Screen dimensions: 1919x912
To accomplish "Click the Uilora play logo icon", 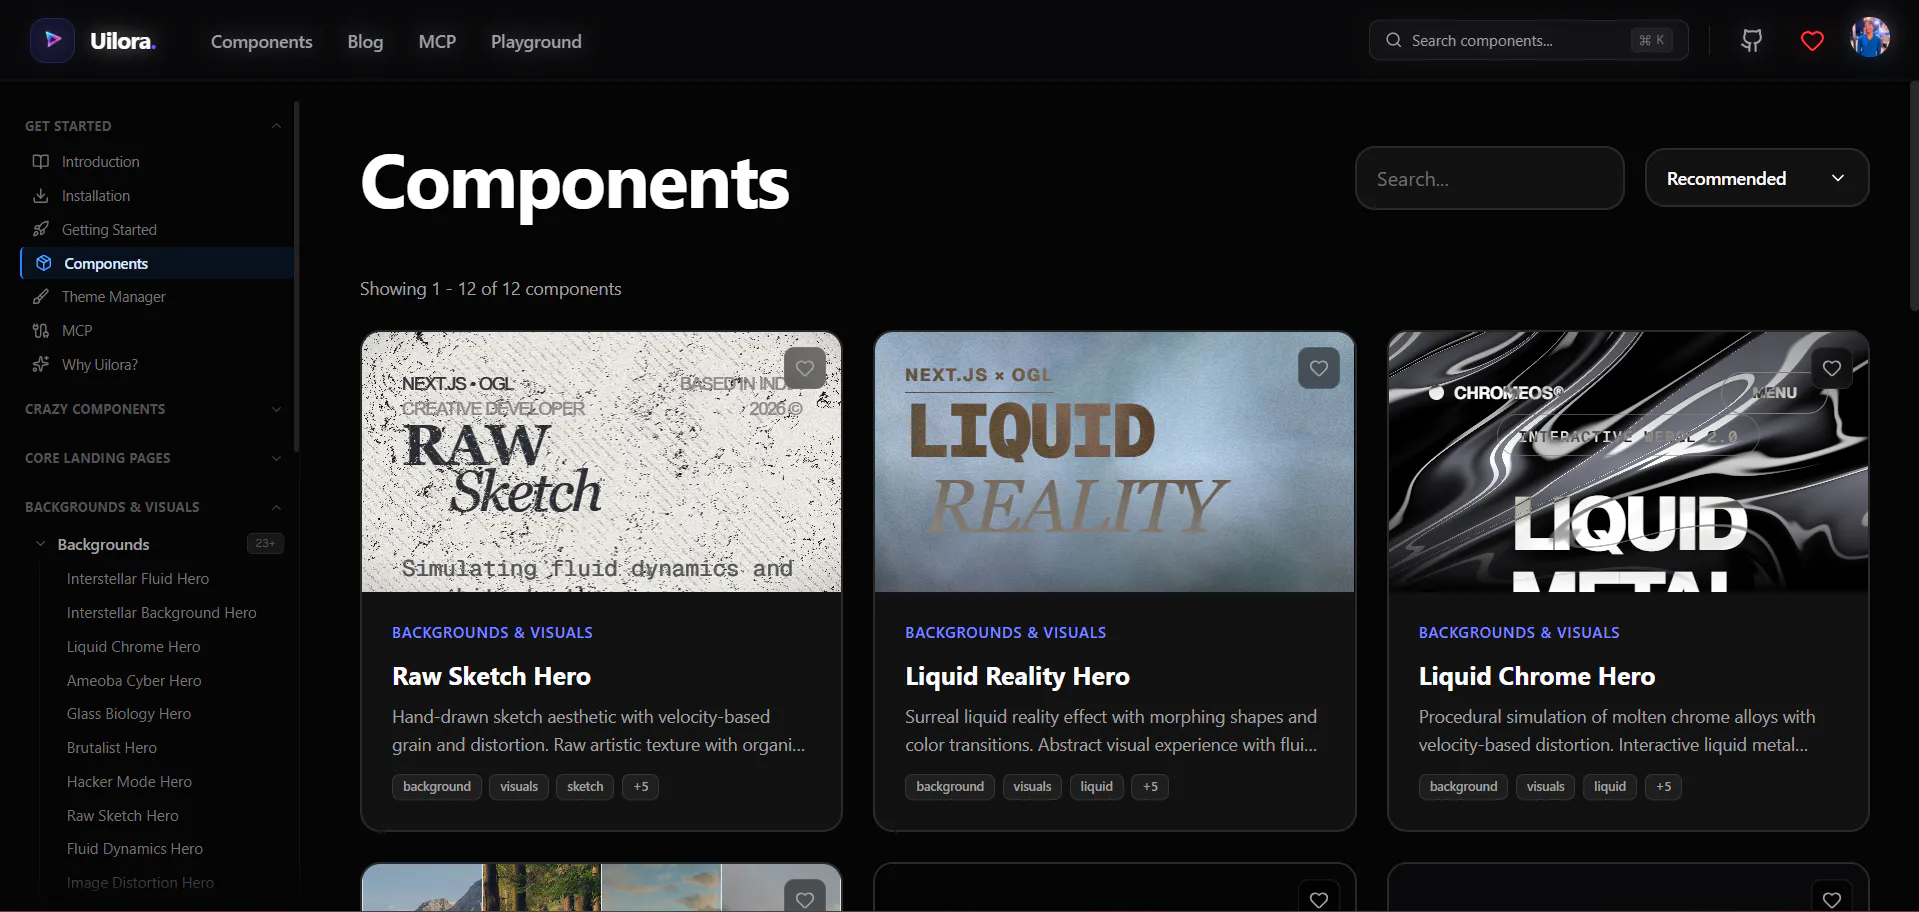I will pyautogui.click(x=52, y=41).
